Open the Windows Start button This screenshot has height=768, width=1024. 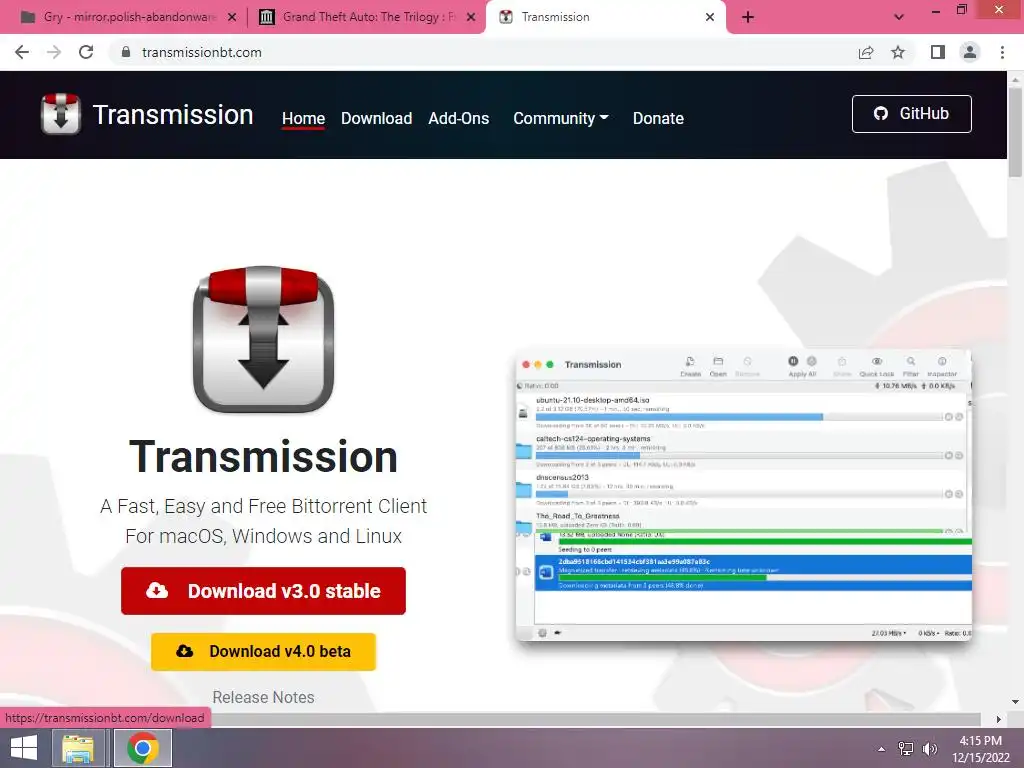[24, 748]
